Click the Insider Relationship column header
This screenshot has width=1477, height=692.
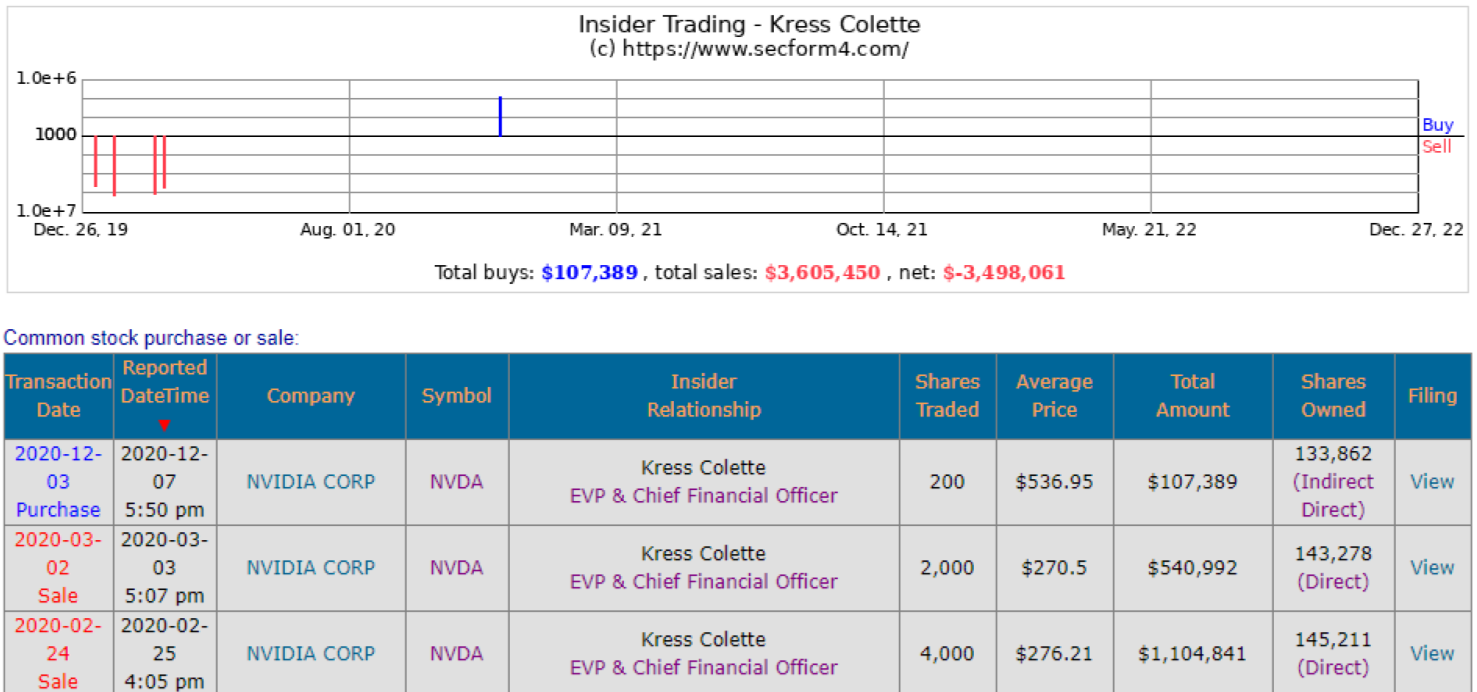[x=703, y=396]
